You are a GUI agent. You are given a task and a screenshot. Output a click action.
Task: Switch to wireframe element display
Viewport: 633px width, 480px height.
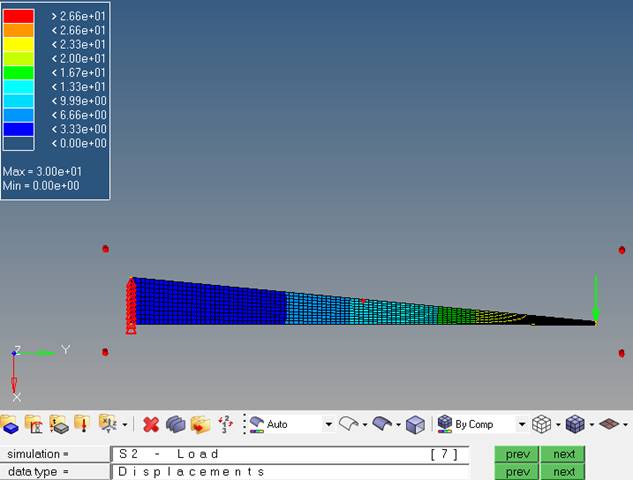click(541, 425)
